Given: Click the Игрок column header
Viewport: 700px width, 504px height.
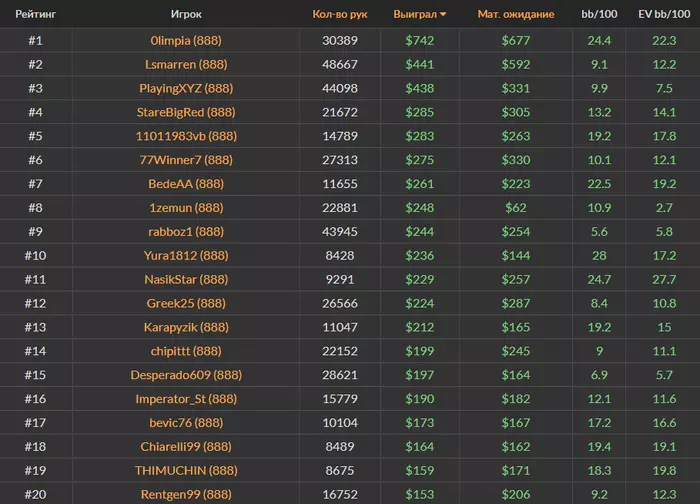Looking at the screenshot, I should pos(186,14).
